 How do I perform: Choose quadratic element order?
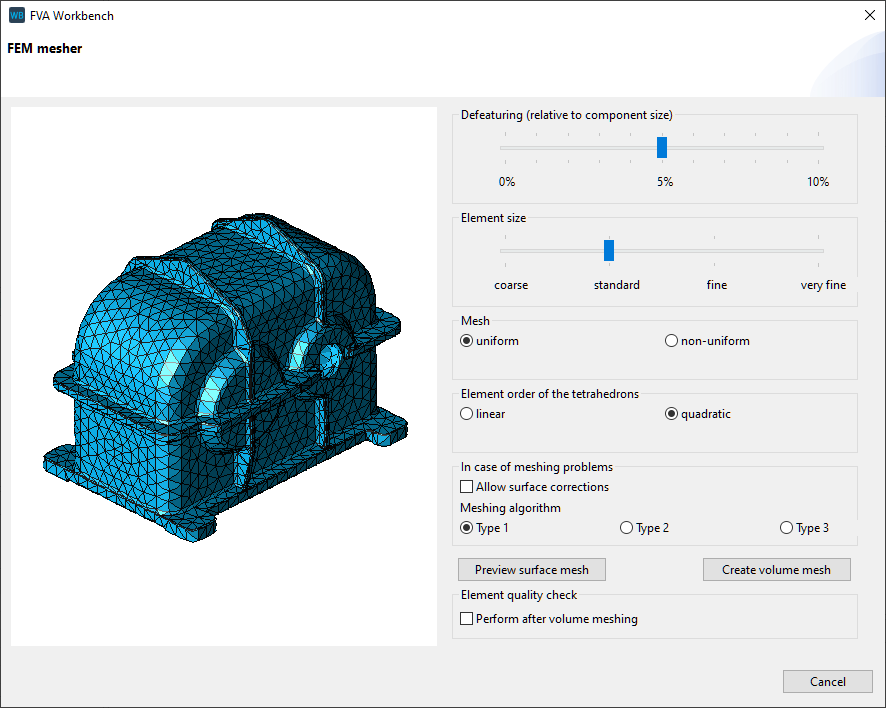coord(672,414)
